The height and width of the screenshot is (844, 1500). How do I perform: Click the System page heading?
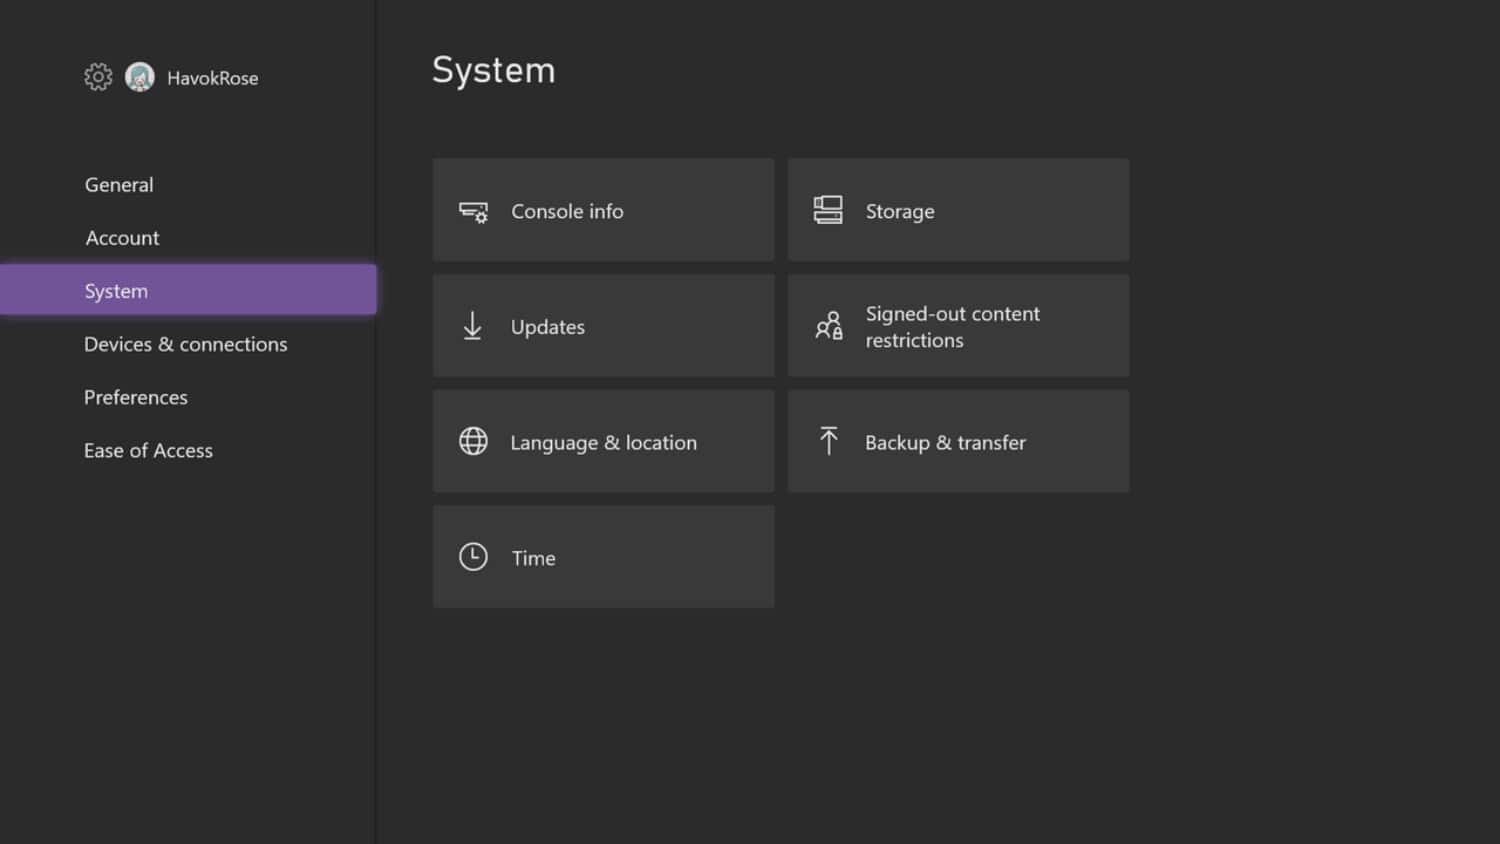click(x=493, y=71)
